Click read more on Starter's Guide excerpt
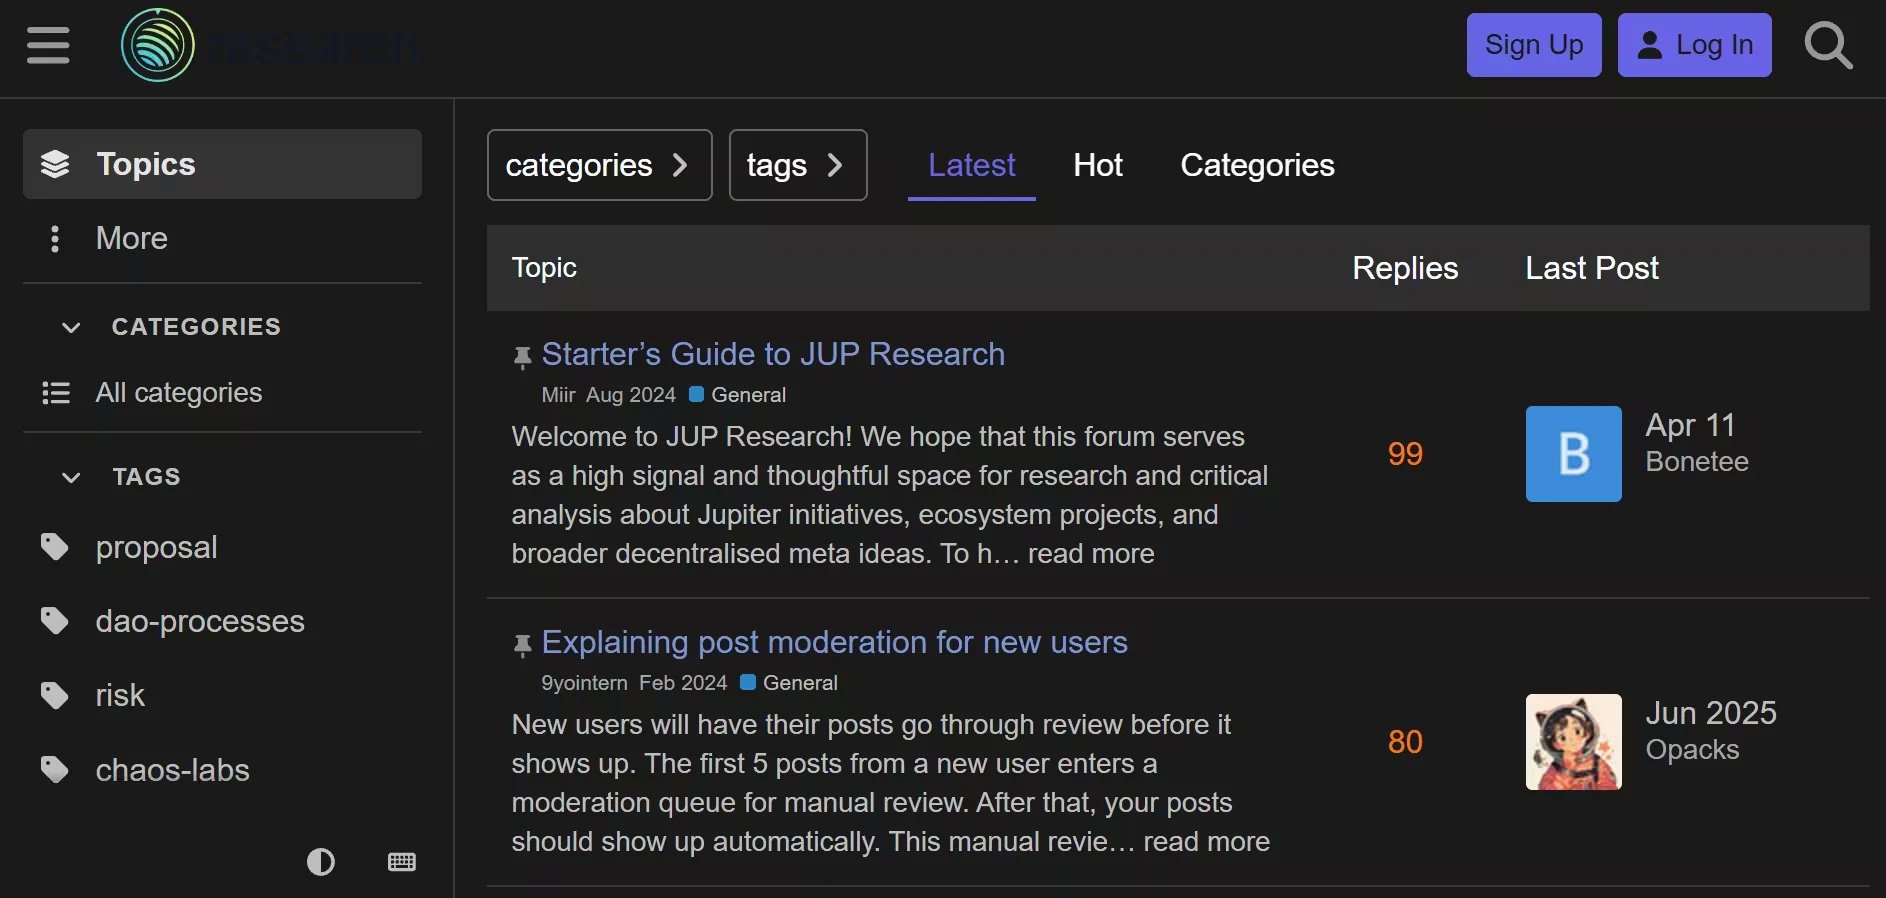This screenshot has width=1886, height=898. 1091,554
